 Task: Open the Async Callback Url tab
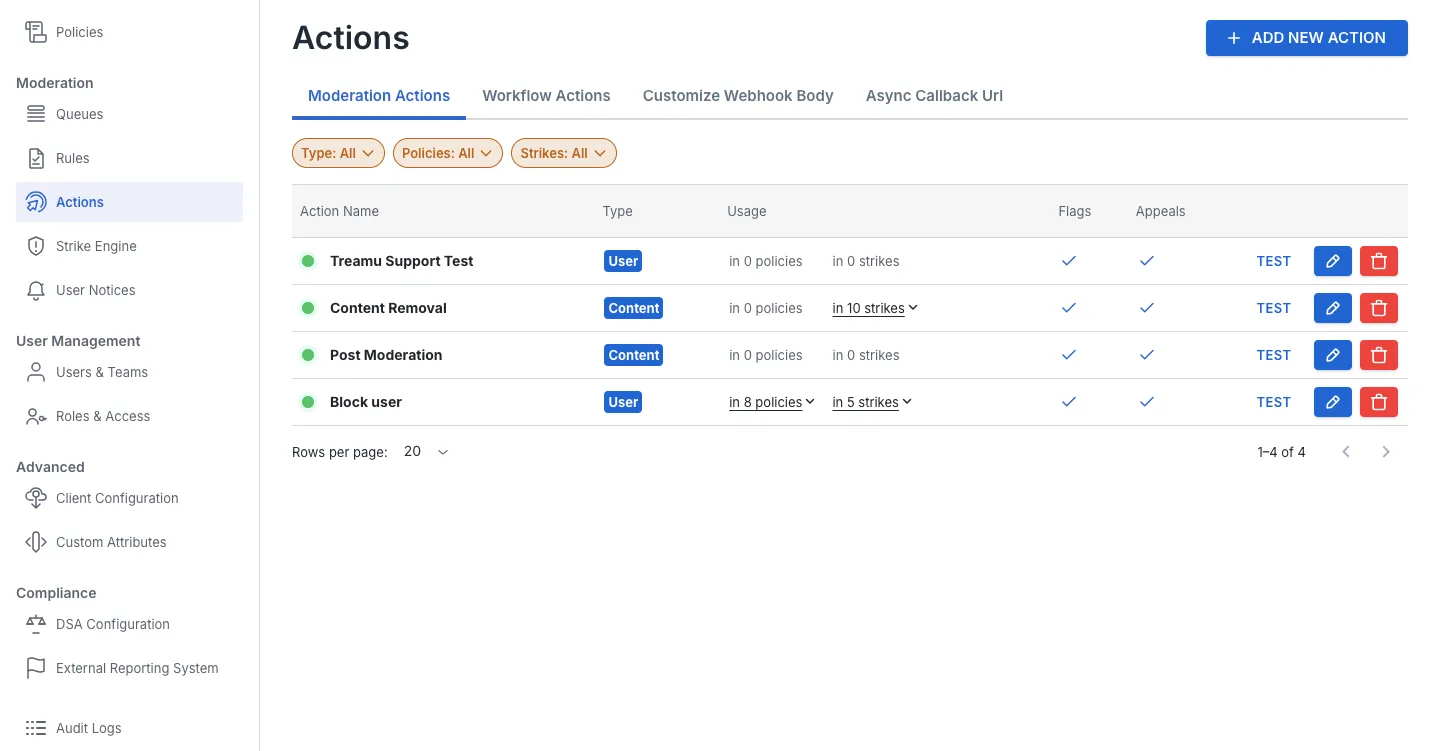tap(934, 96)
